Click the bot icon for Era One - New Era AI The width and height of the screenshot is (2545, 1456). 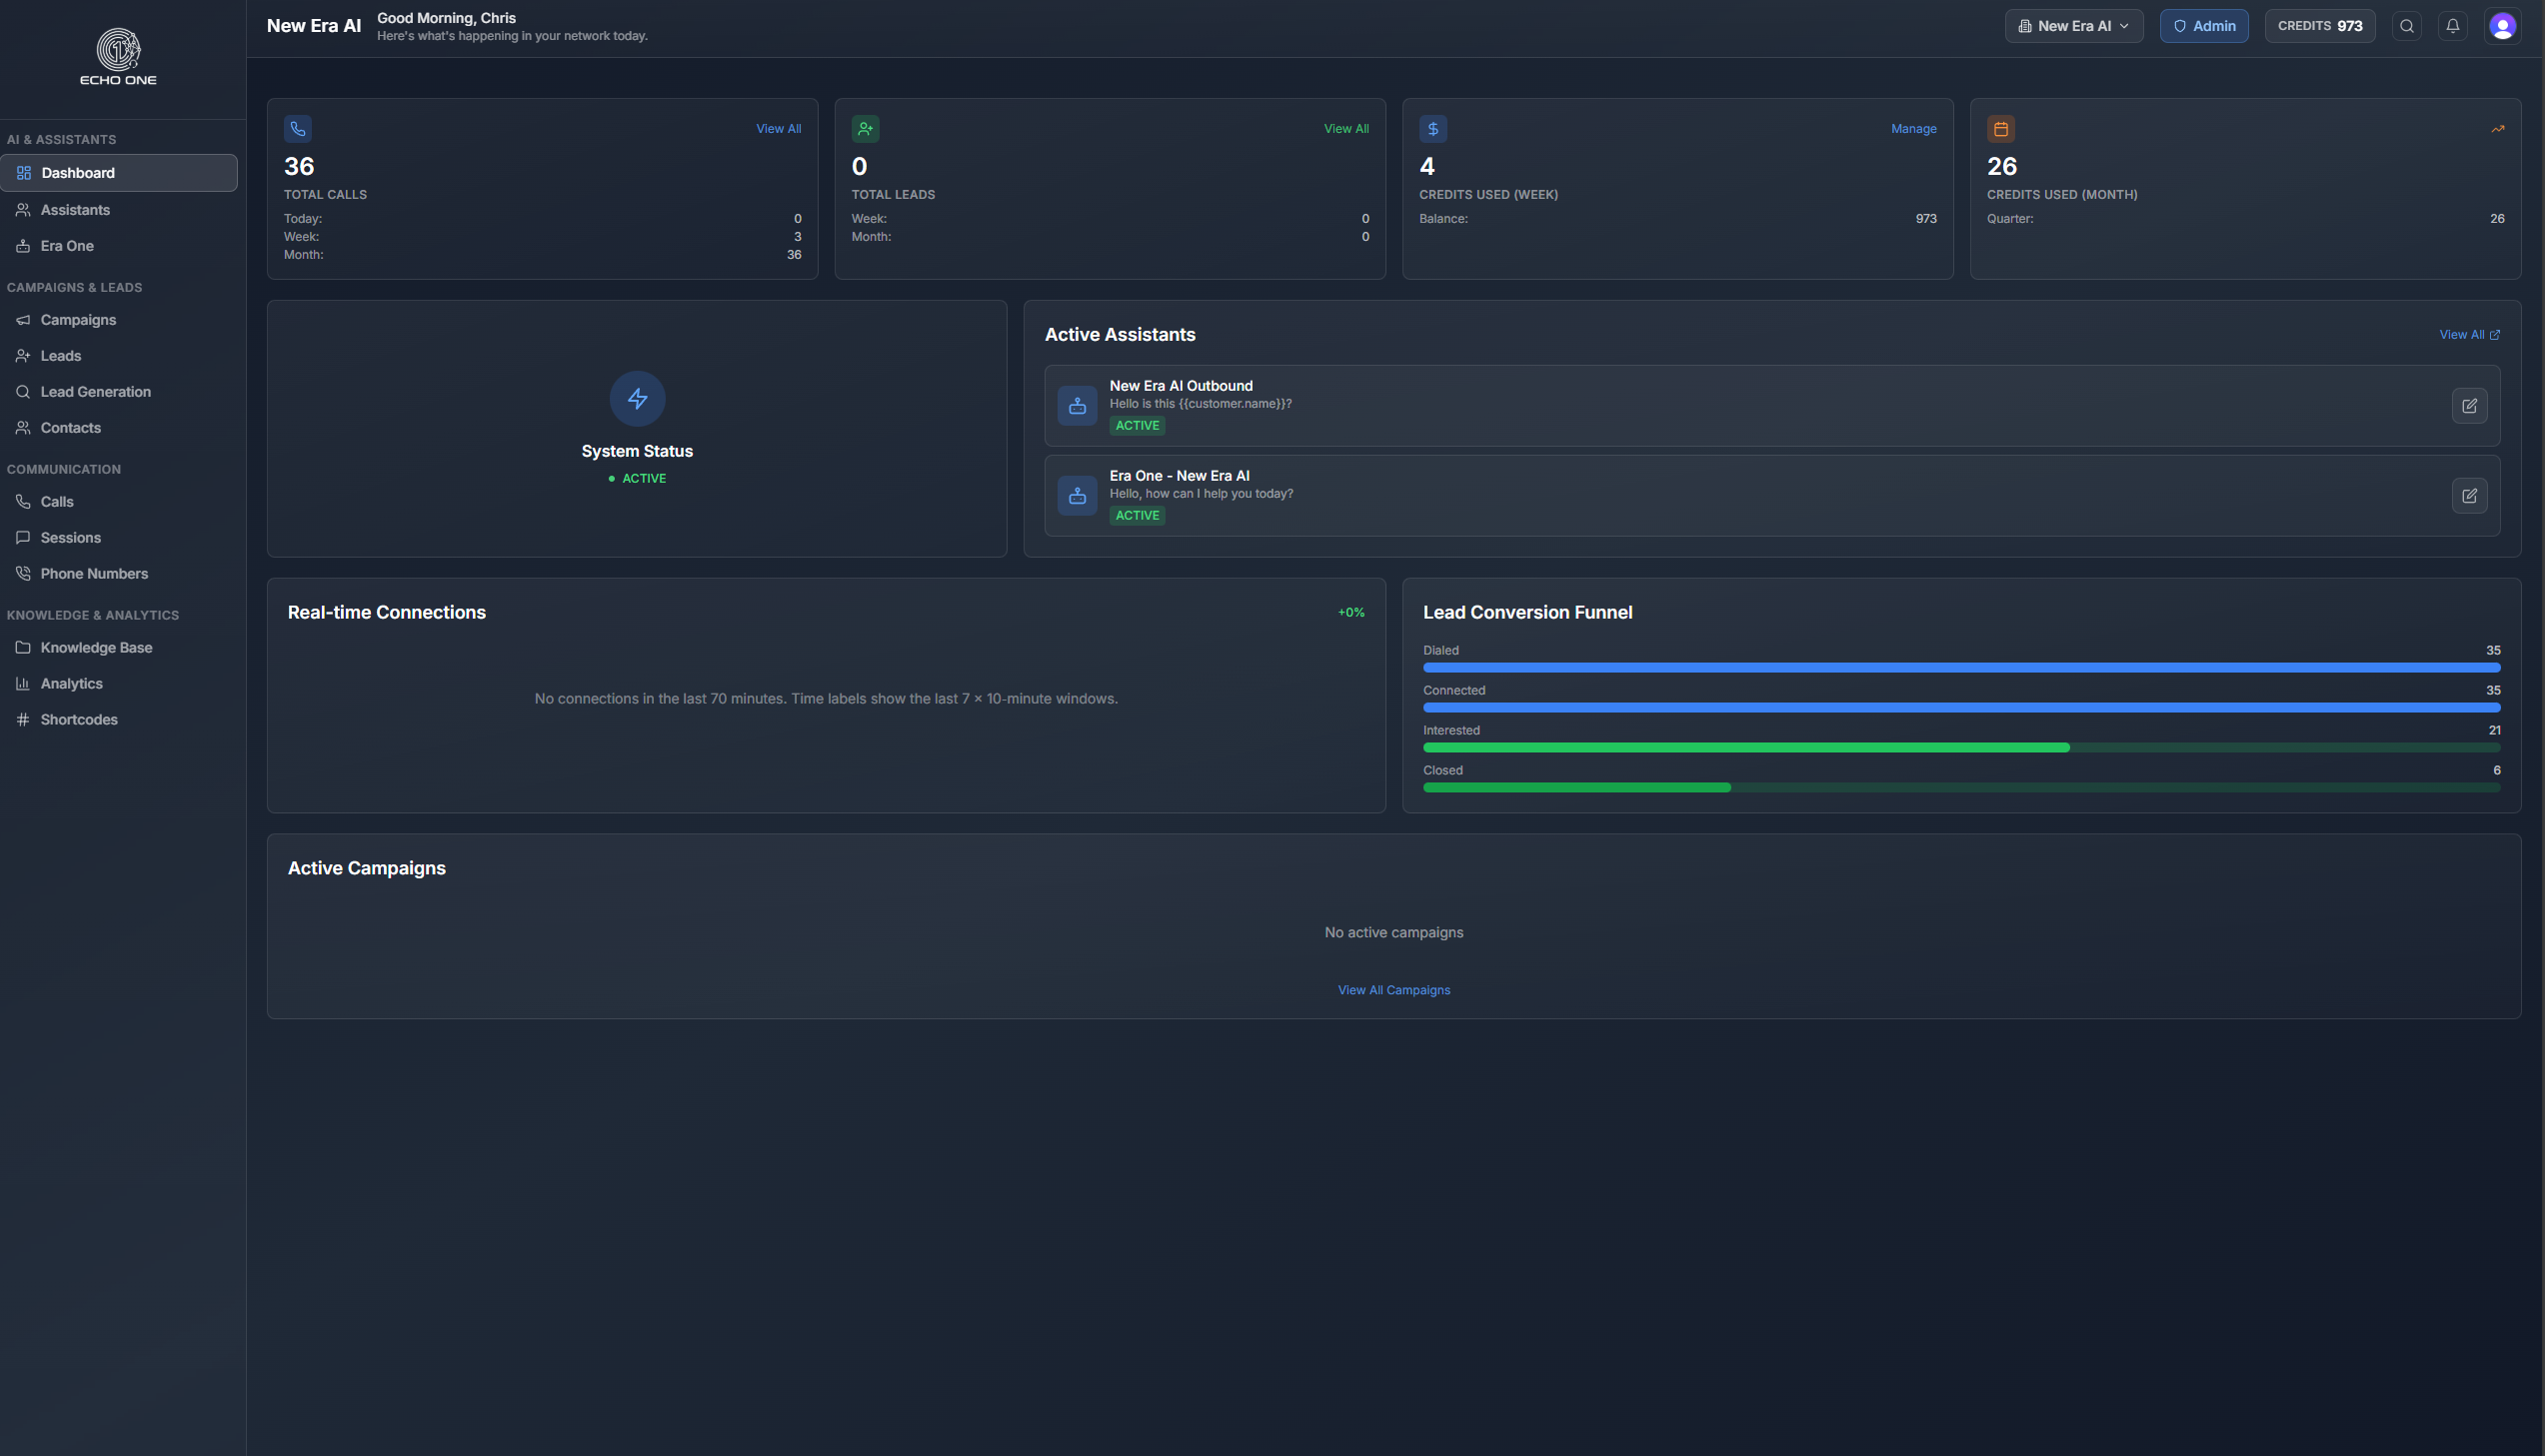coord(1077,496)
